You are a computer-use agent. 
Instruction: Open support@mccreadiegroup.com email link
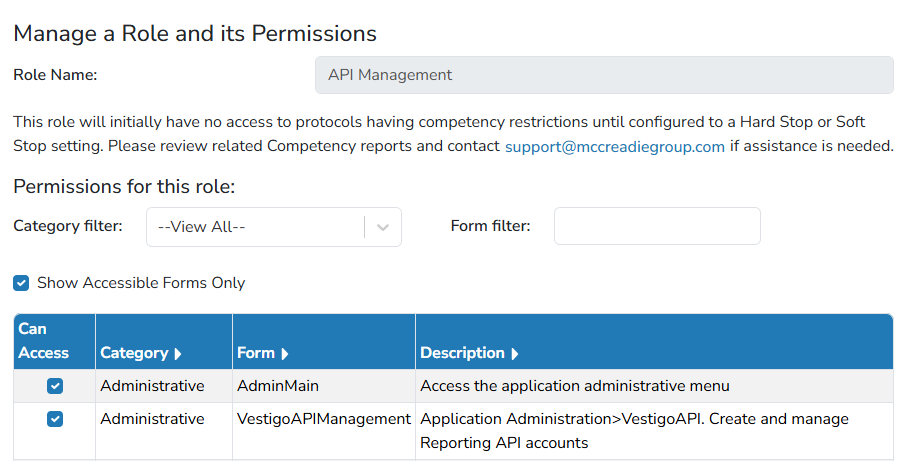(615, 147)
